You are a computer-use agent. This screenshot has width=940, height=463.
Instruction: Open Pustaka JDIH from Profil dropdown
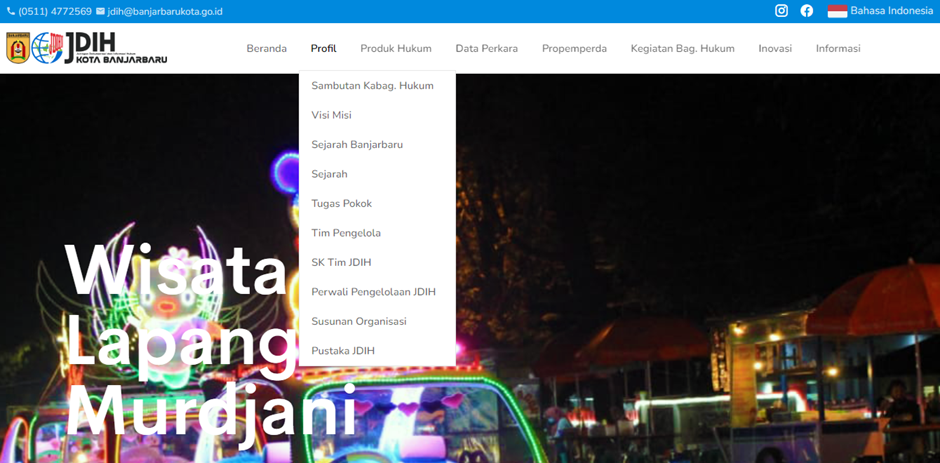[x=343, y=351]
